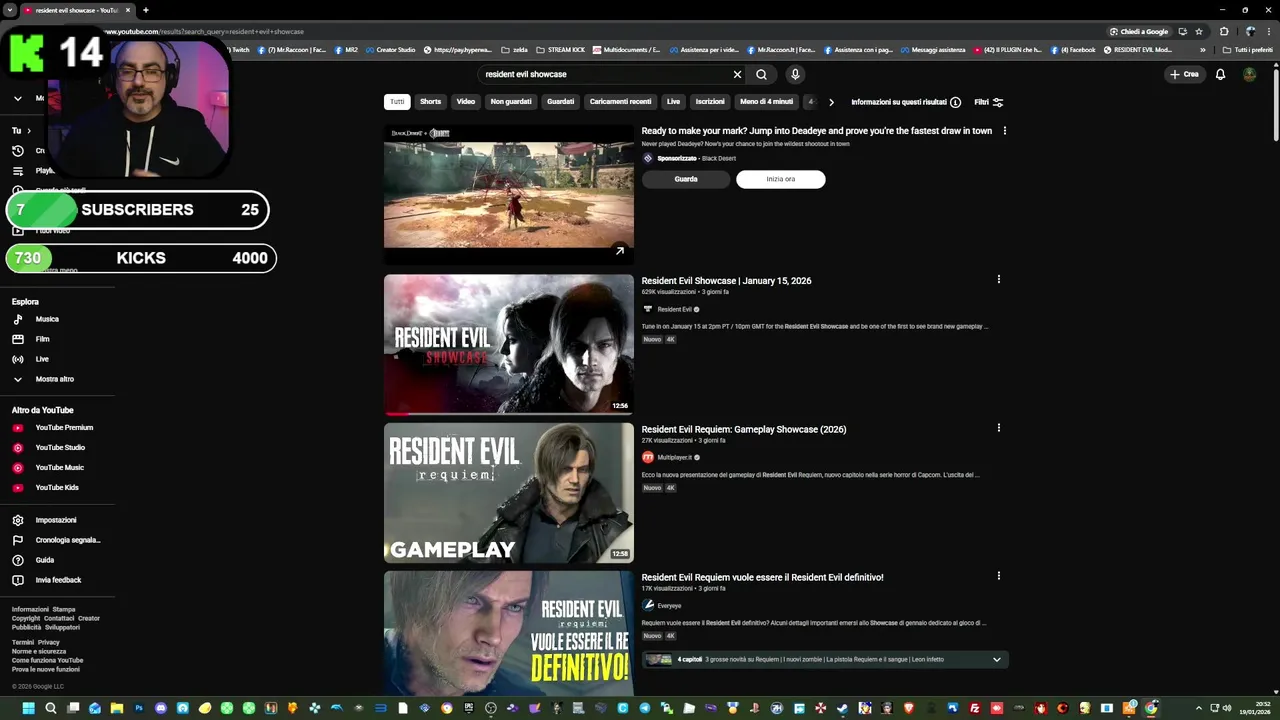1280x720 pixels.
Task: Open FileZilla from the taskbar
Action: click(975, 708)
